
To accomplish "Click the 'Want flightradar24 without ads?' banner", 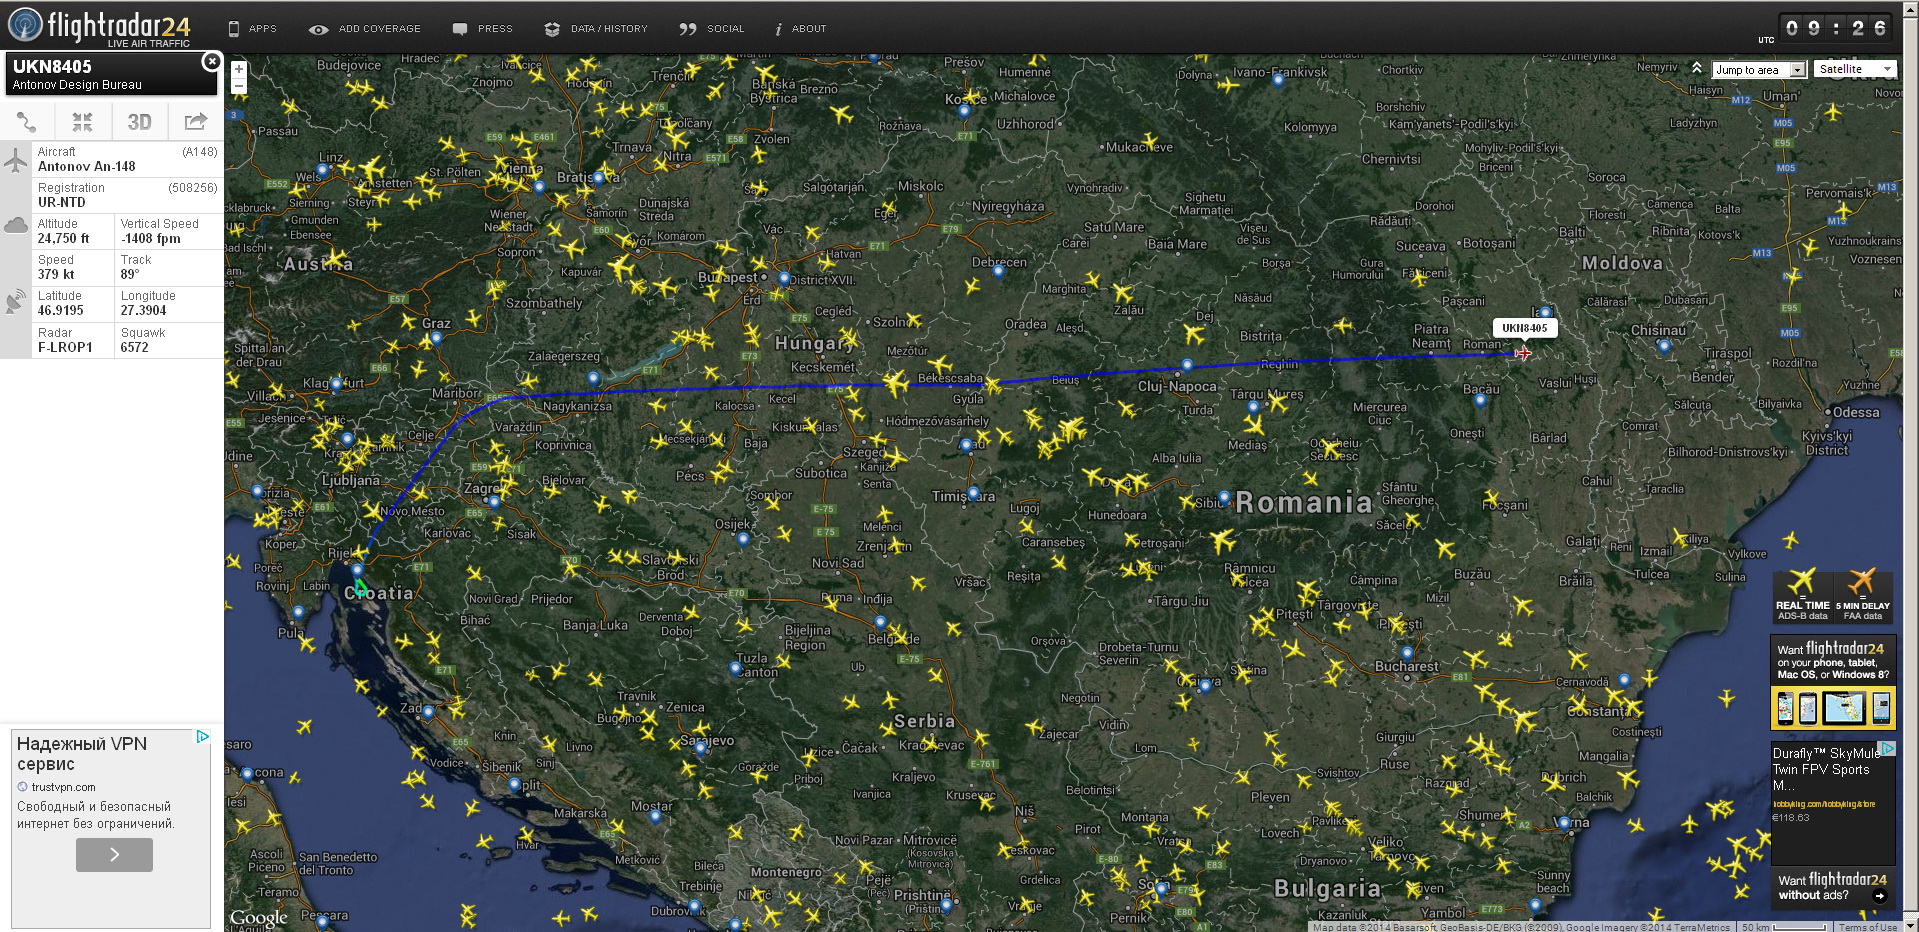I will tap(1832, 887).
